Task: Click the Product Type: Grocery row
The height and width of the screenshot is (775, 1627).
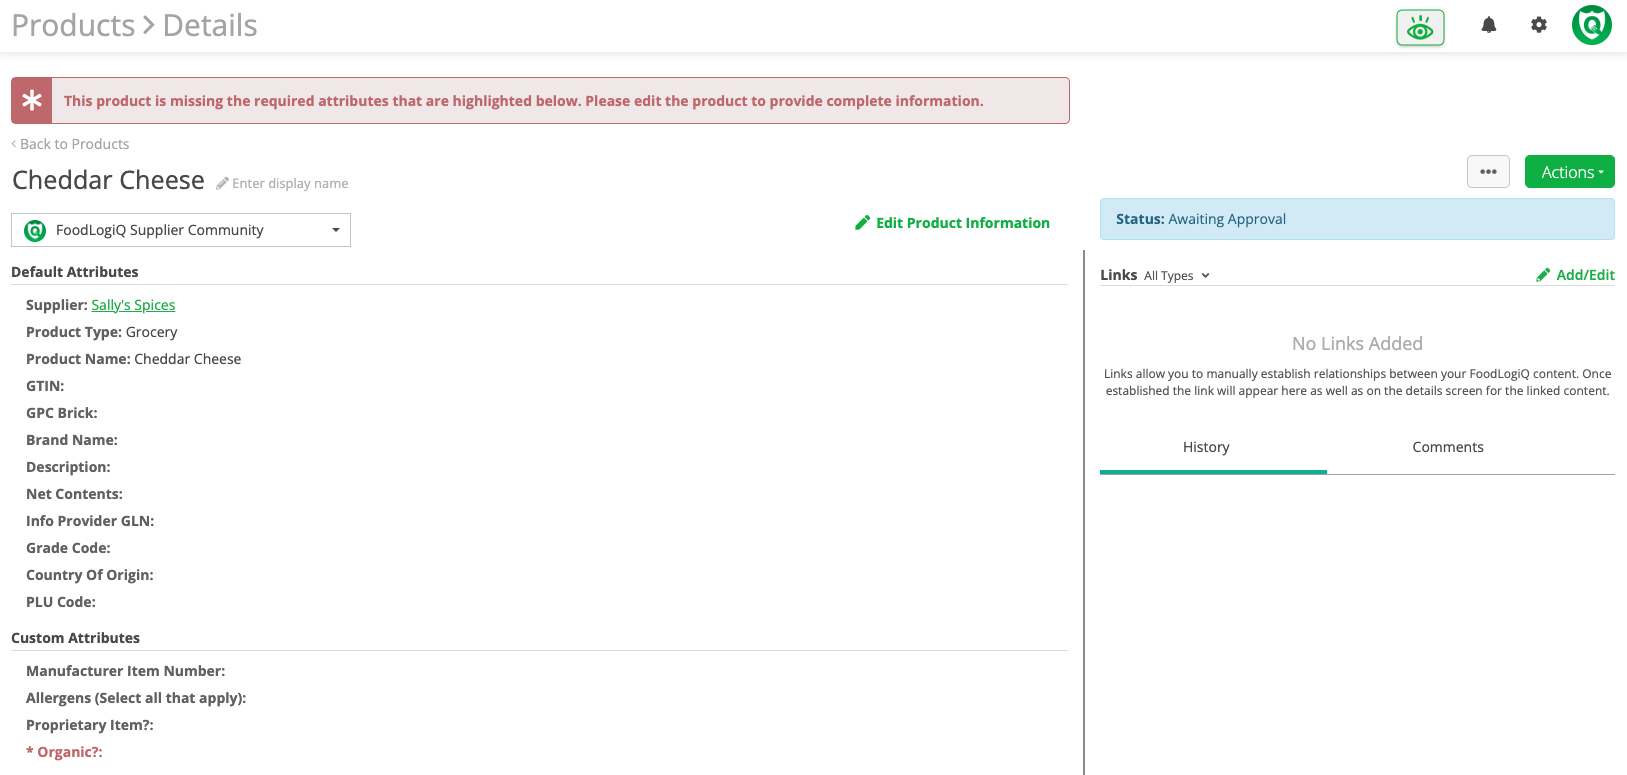Action: point(102,332)
